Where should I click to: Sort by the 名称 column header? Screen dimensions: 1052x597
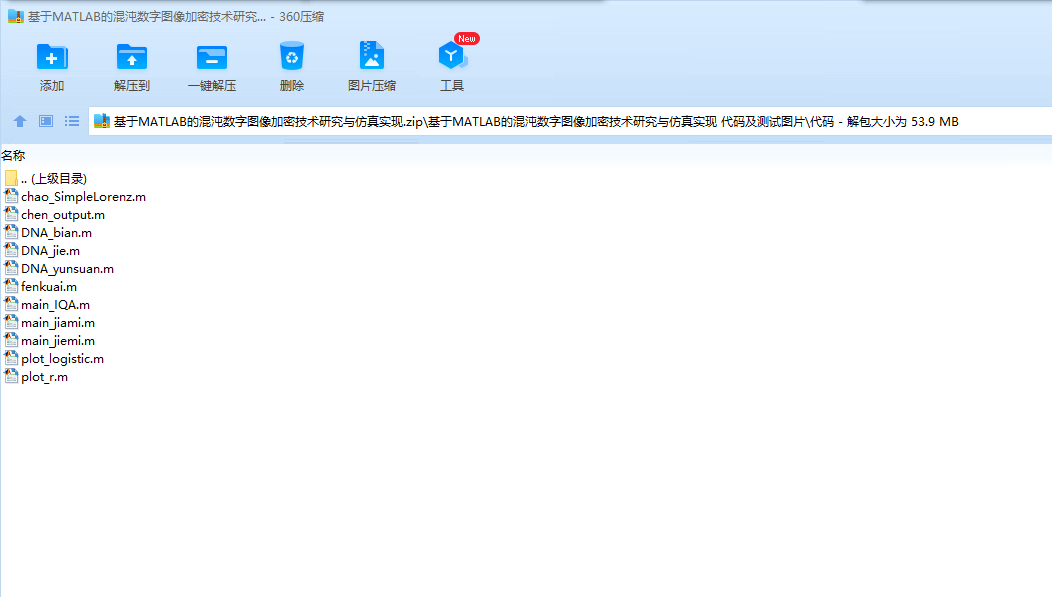13,156
